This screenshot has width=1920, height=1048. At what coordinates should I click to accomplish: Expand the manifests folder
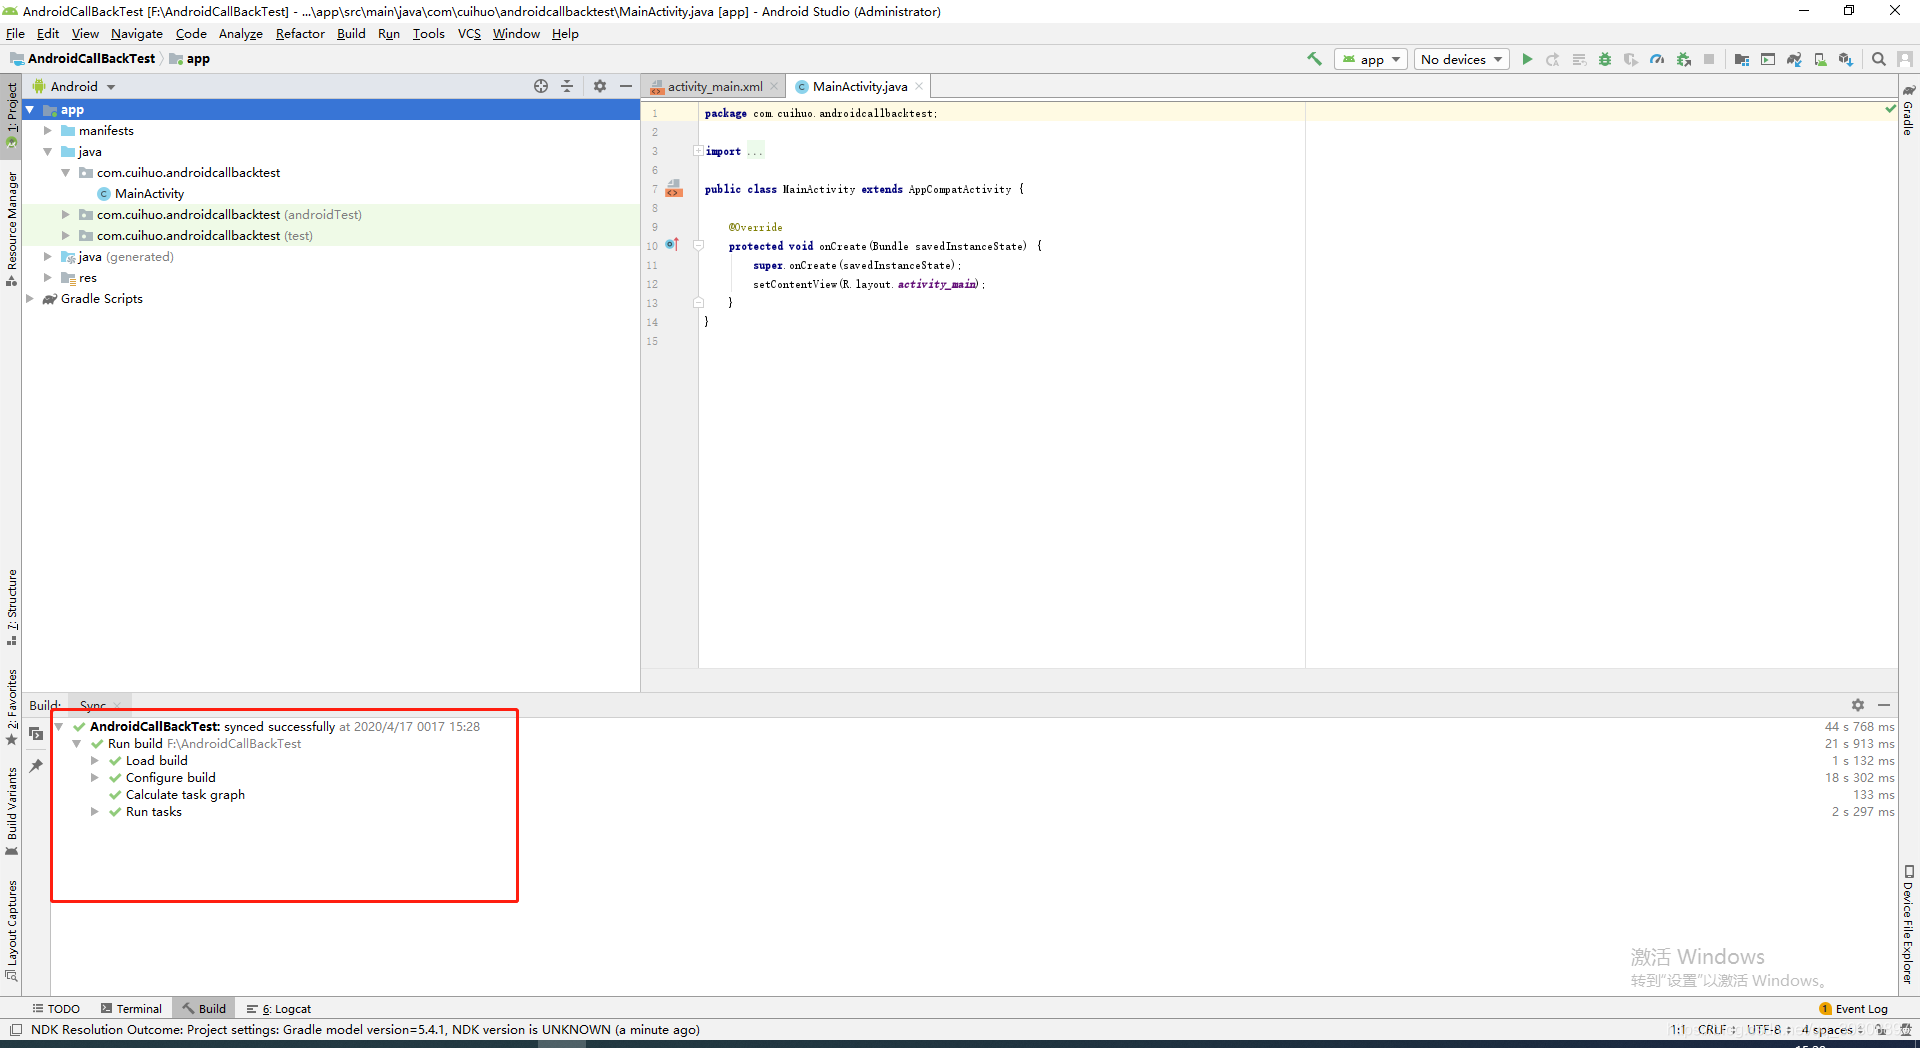click(47, 131)
